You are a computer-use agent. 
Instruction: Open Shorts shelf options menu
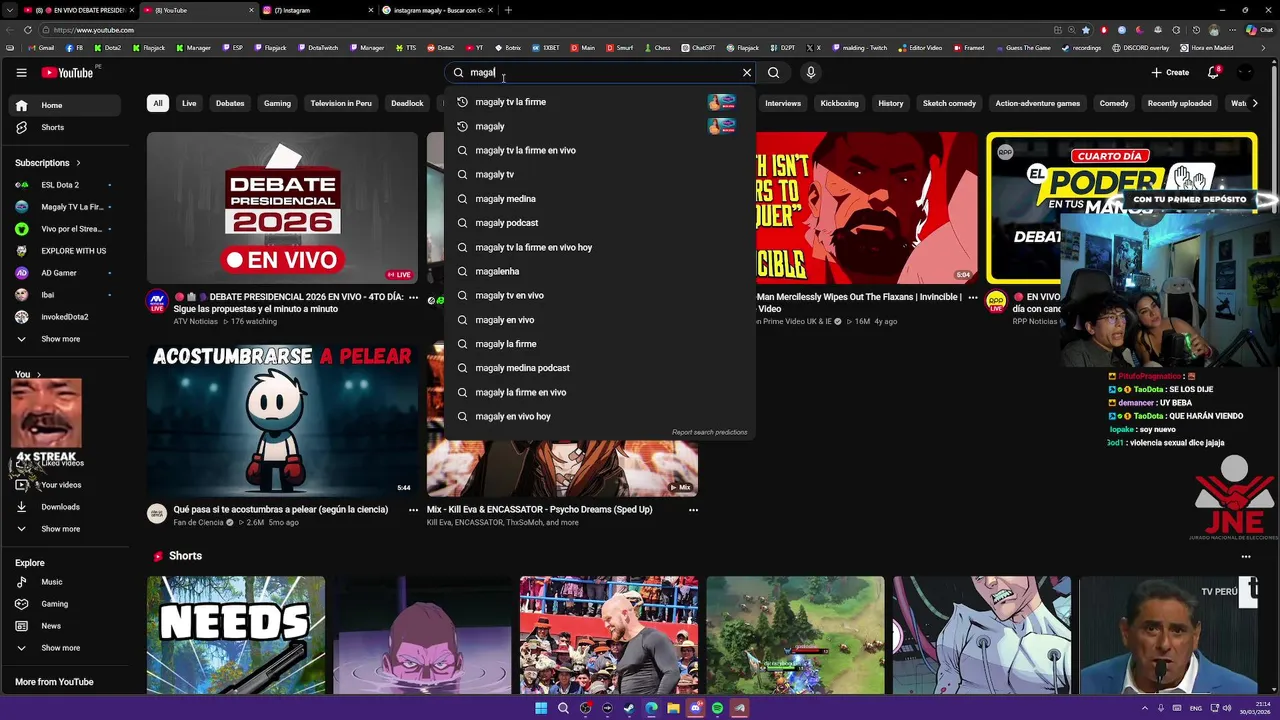pyautogui.click(x=1246, y=557)
